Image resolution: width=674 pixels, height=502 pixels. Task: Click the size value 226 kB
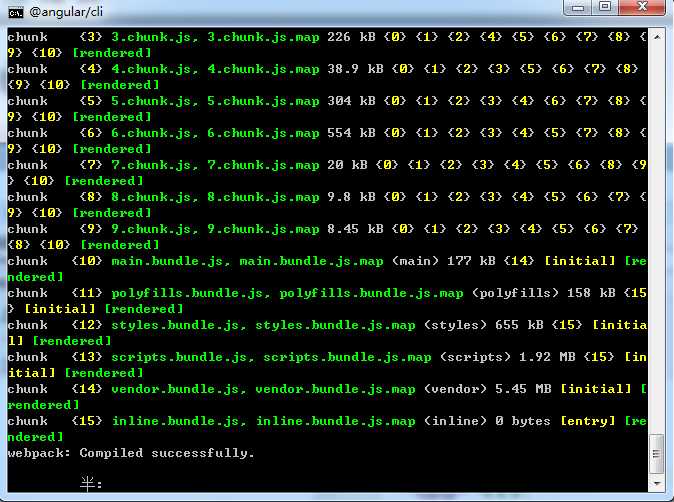[x=351, y=37]
